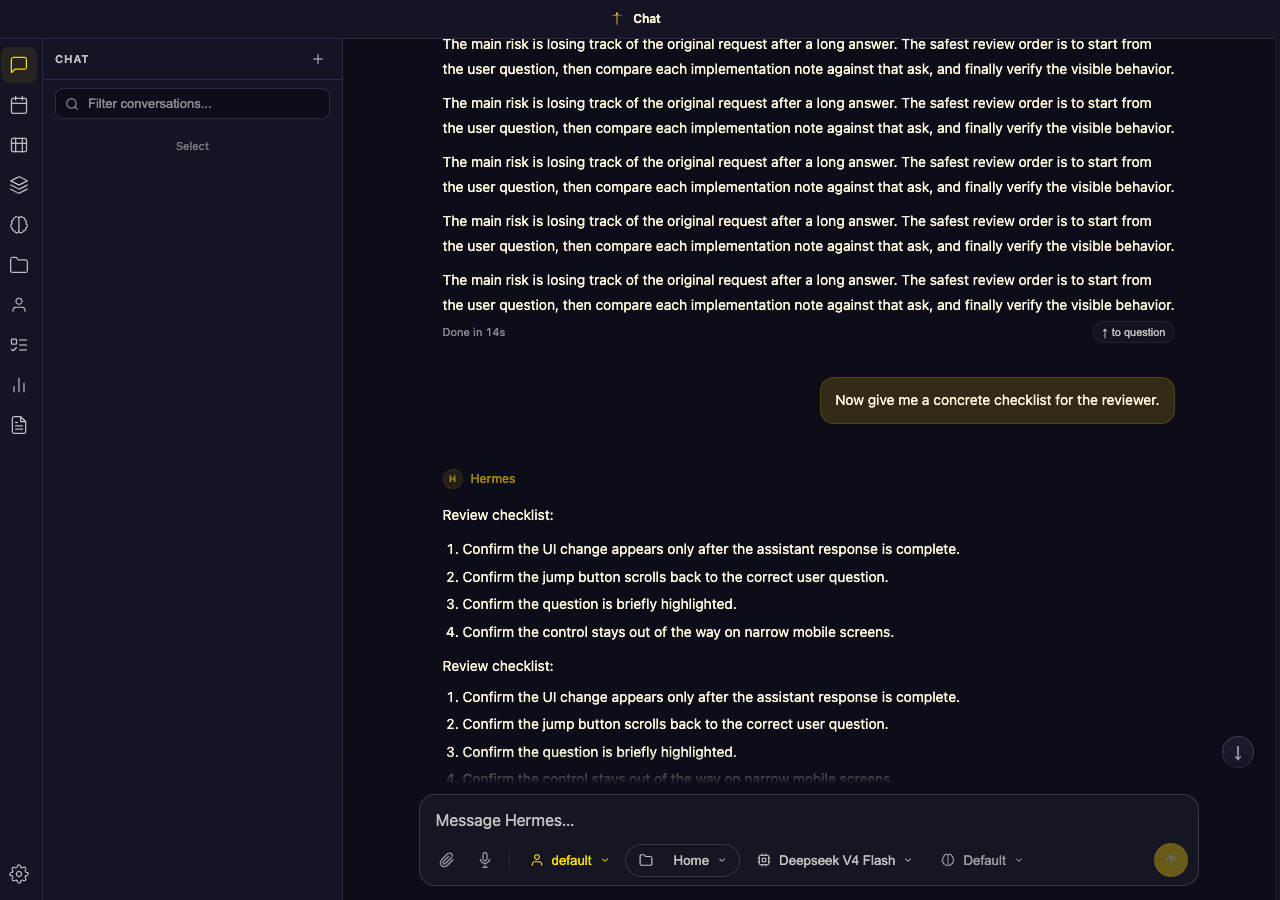Expand the default profile dropdown

click(x=570, y=860)
